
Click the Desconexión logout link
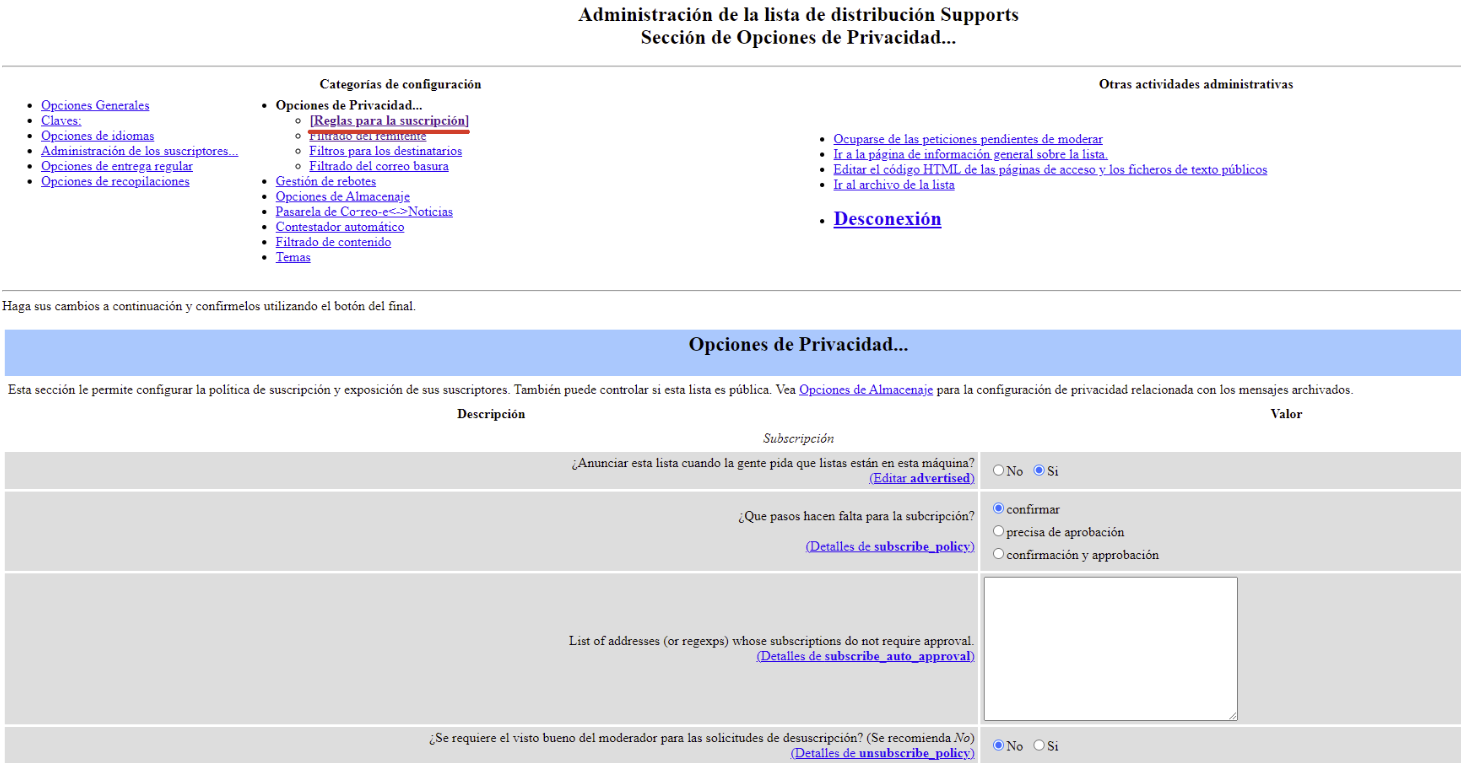point(887,219)
